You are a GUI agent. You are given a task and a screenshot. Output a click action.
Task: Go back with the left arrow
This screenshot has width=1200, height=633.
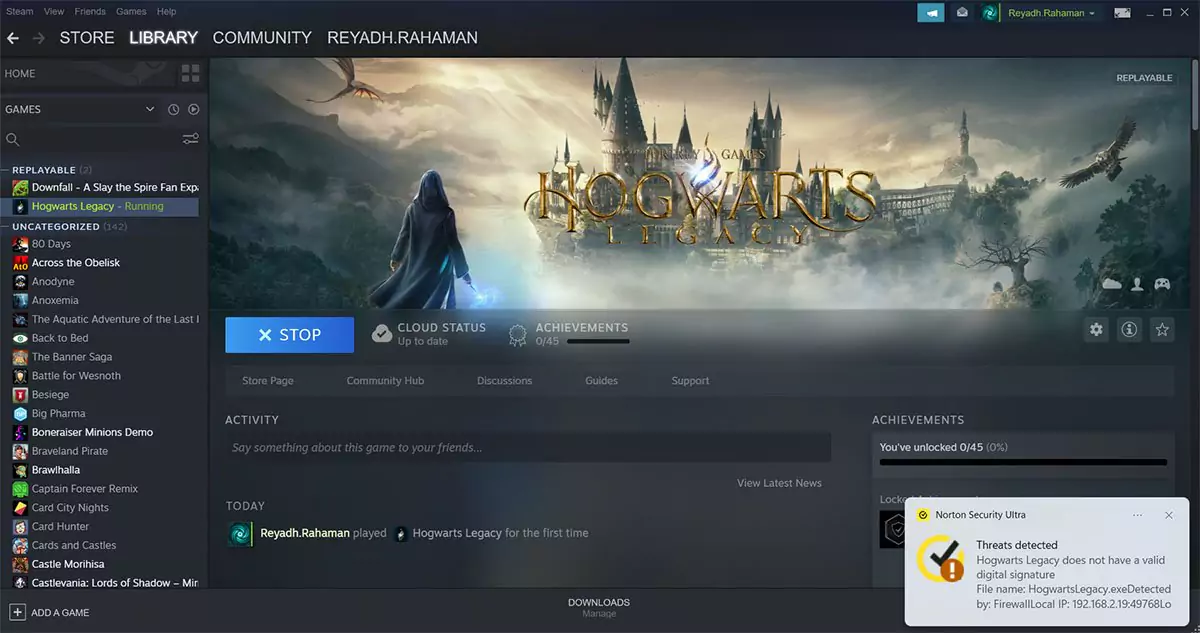point(13,38)
